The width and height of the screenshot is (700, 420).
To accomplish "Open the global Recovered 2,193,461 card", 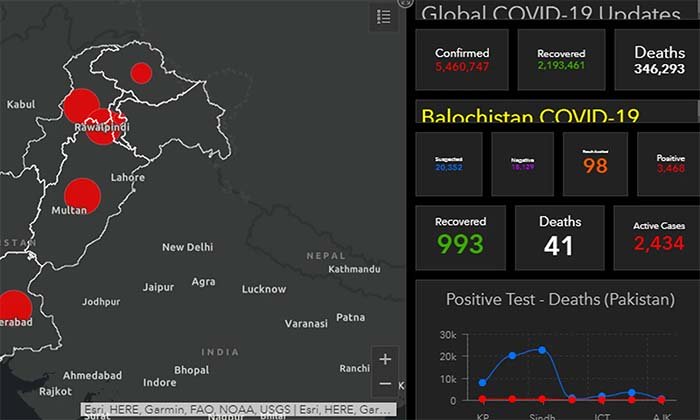I will (561, 60).
